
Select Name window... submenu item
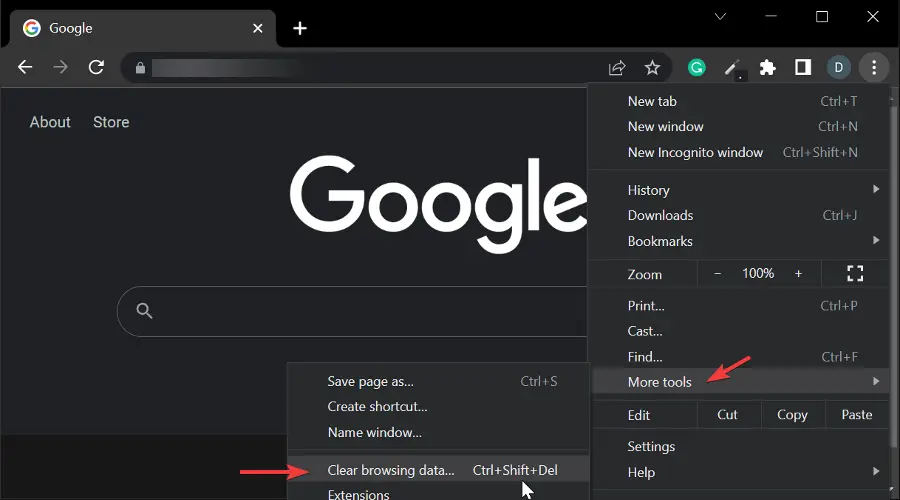pos(439,432)
